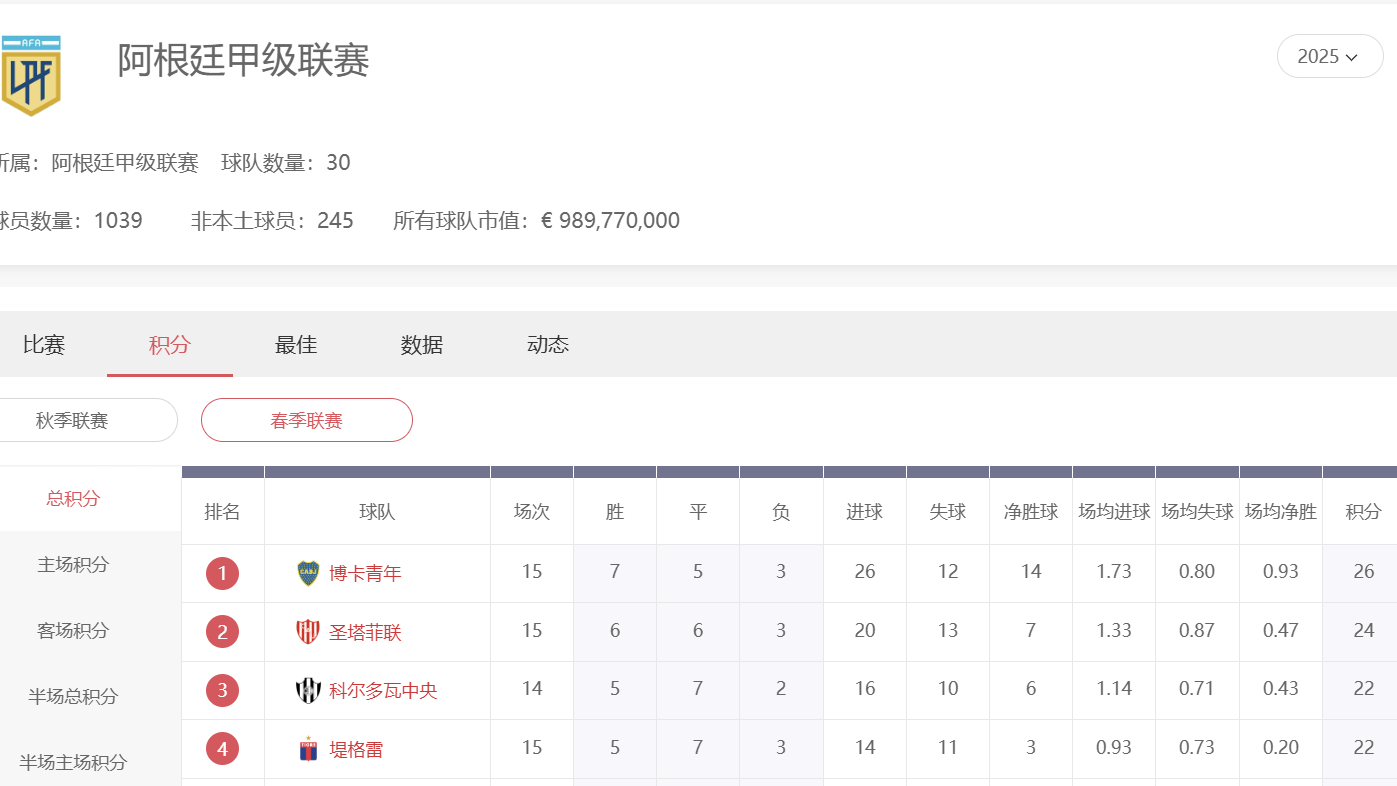This screenshot has width=1397, height=786.
Task: Open the 动态 tab
Action: pyautogui.click(x=547, y=344)
